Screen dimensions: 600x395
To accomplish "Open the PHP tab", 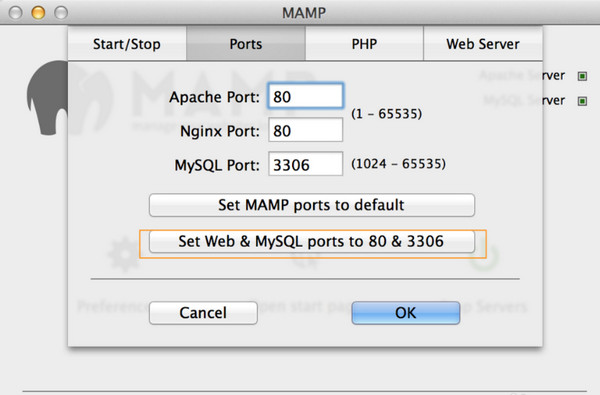I will pyautogui.click(x=364, y=44).
